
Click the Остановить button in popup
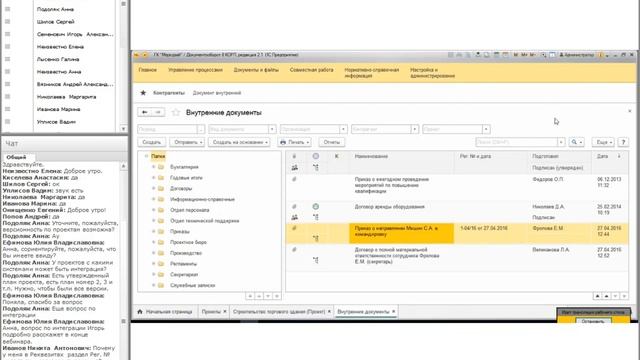pyautogui.click(x=593, y=321)
